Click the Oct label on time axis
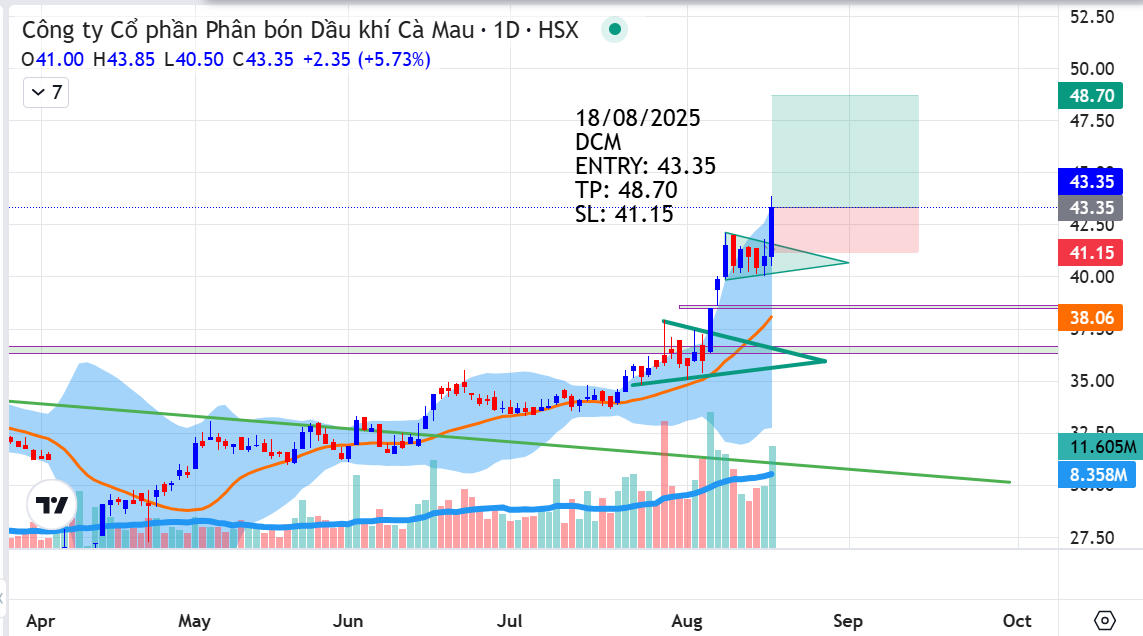This screenshot has height=636, width=1143. tap(1017, 621)
